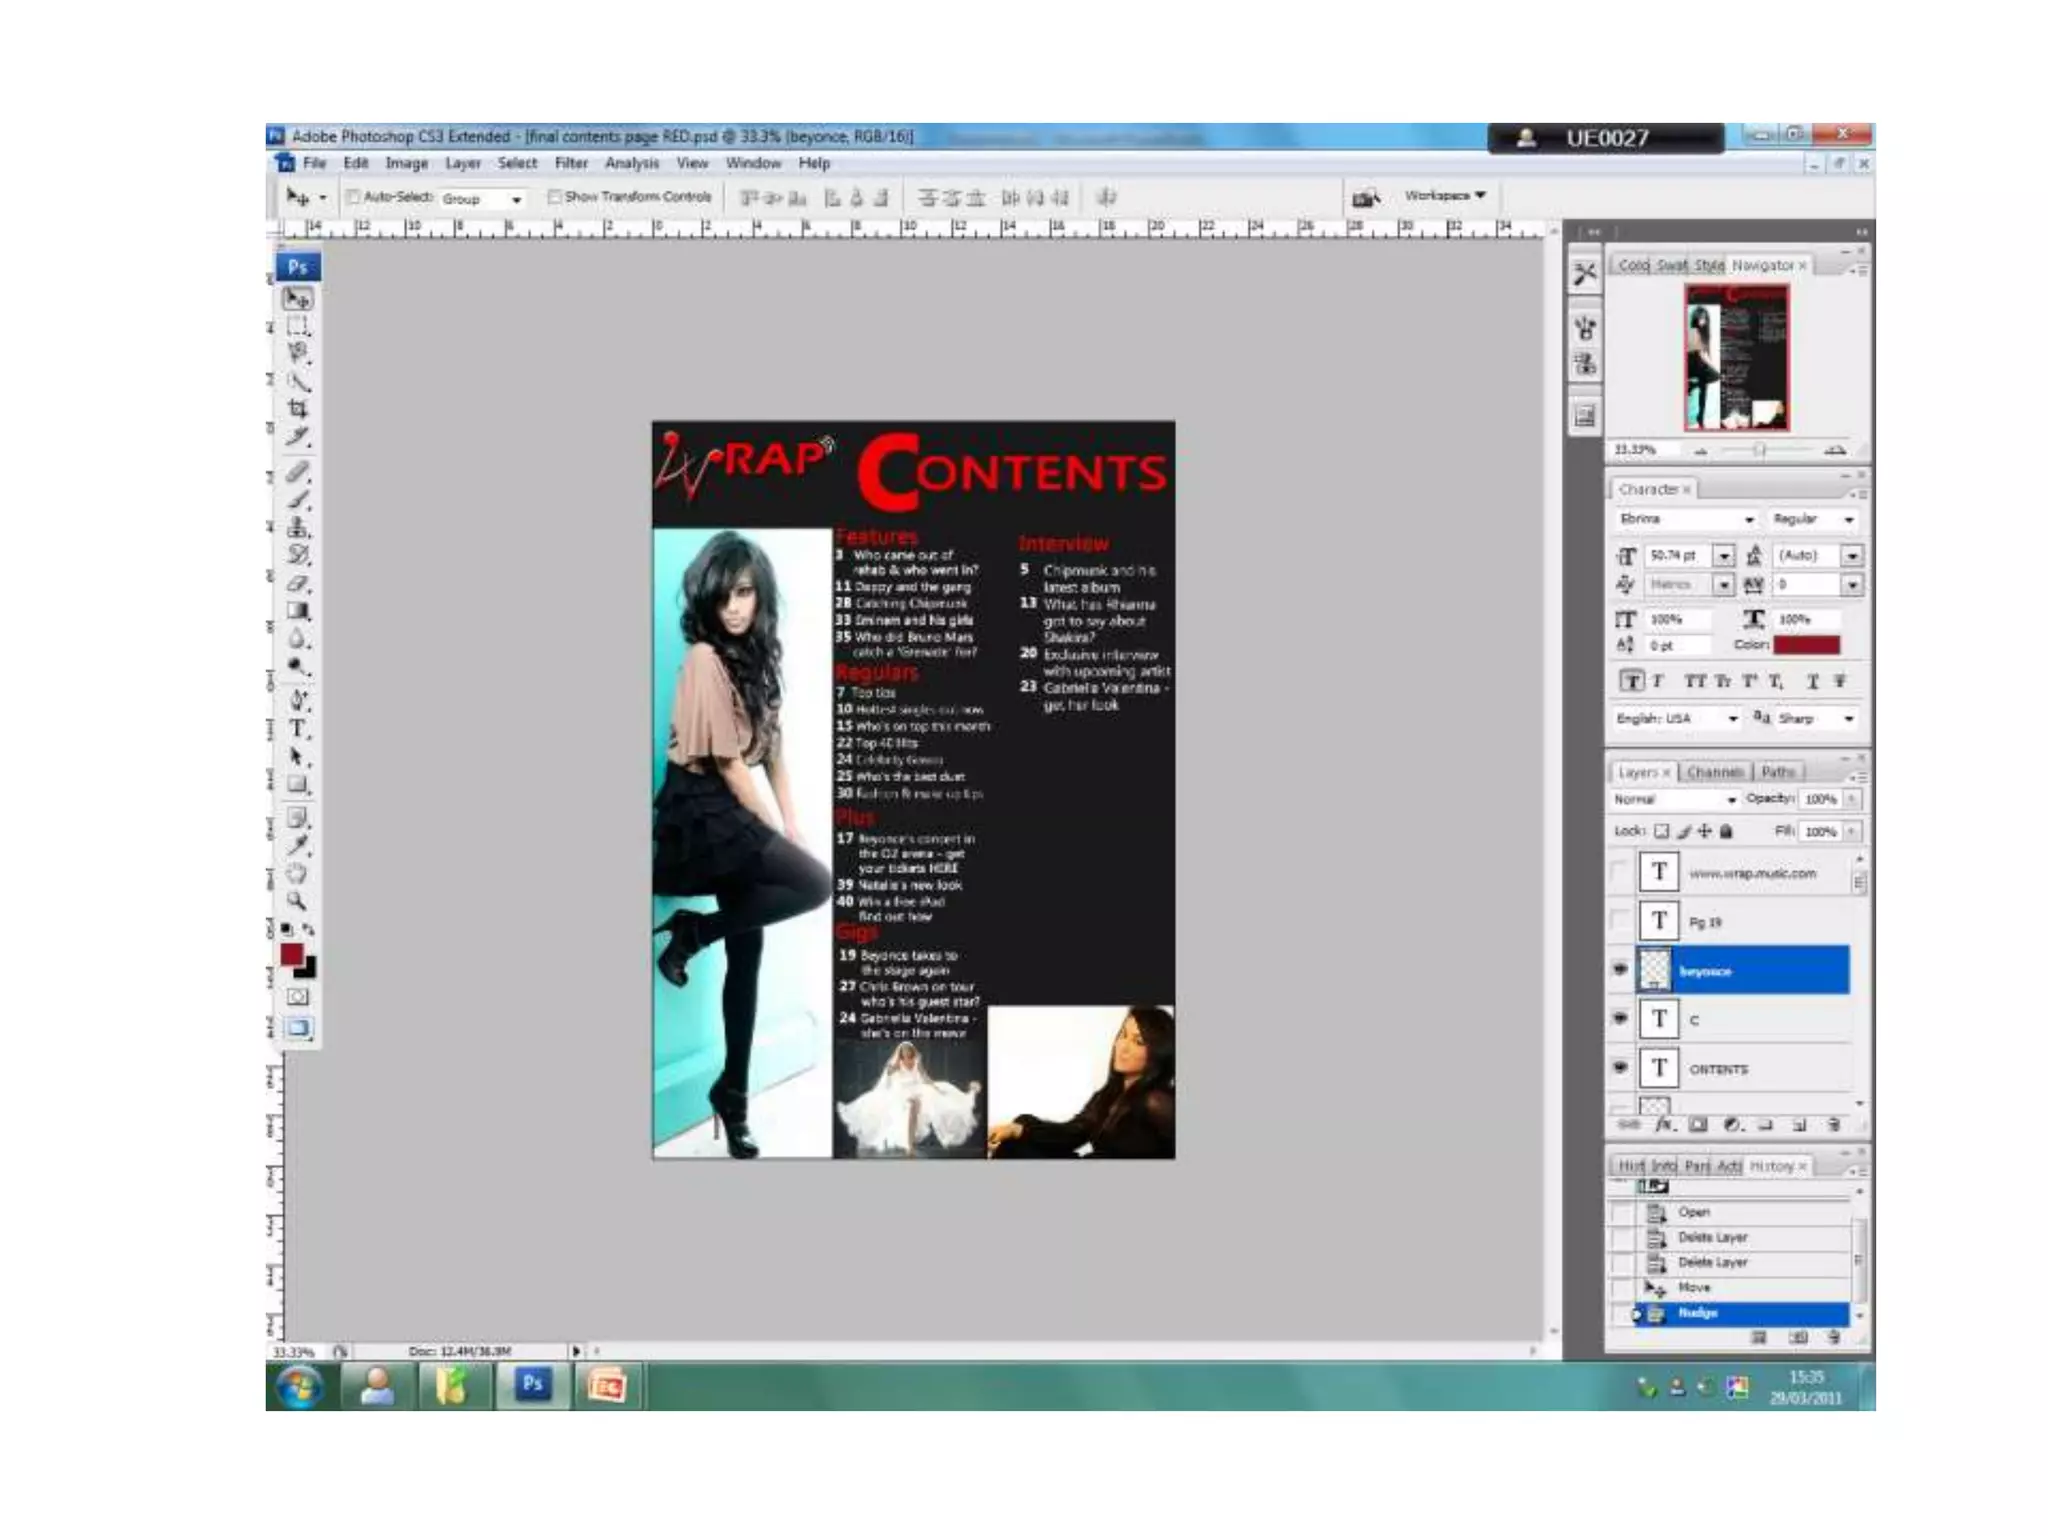Select the Blur tool
This screenshot has width=2048, height=1536.
tap(298, 638)
